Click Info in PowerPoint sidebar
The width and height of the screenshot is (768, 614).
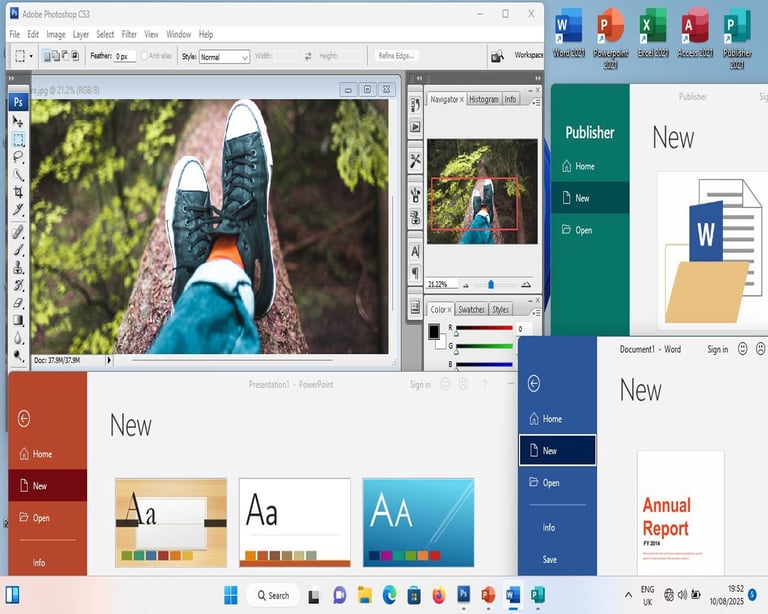pos(39,563)
